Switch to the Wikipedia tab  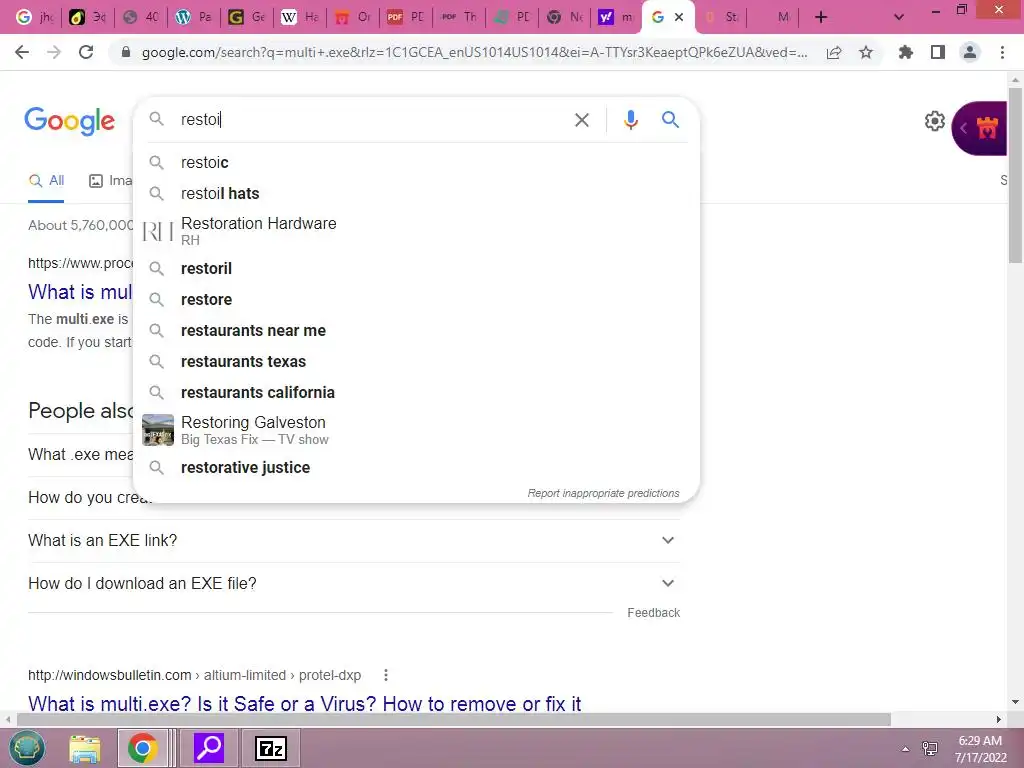coord(300,17)
